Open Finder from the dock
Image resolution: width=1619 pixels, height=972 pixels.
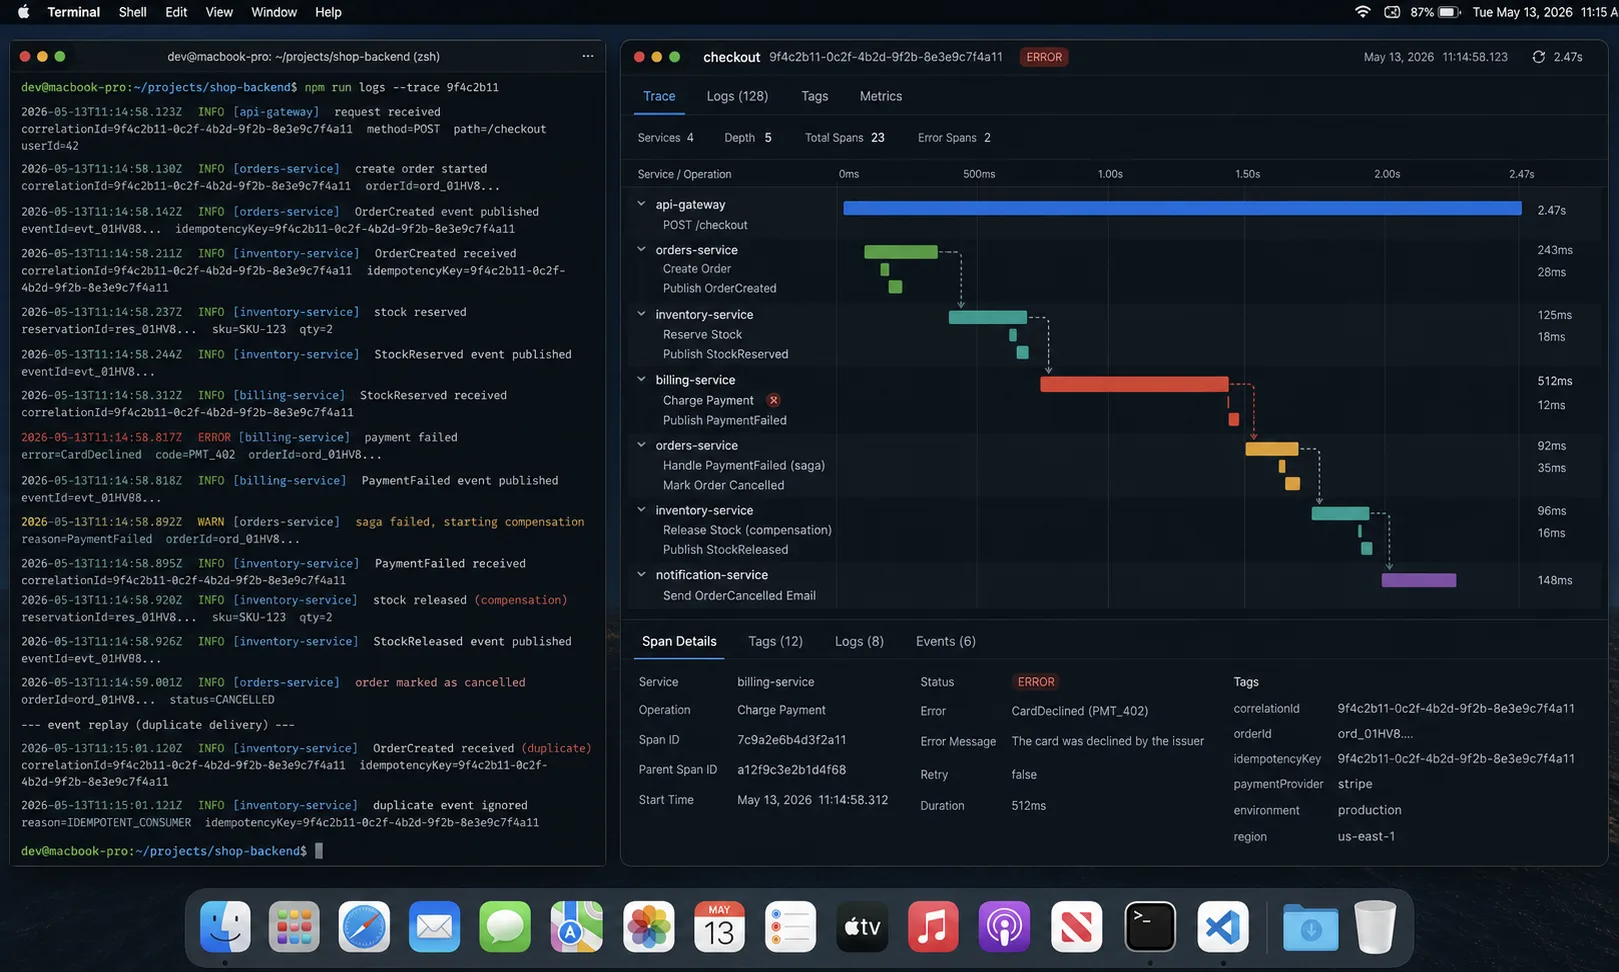[225, 926]
